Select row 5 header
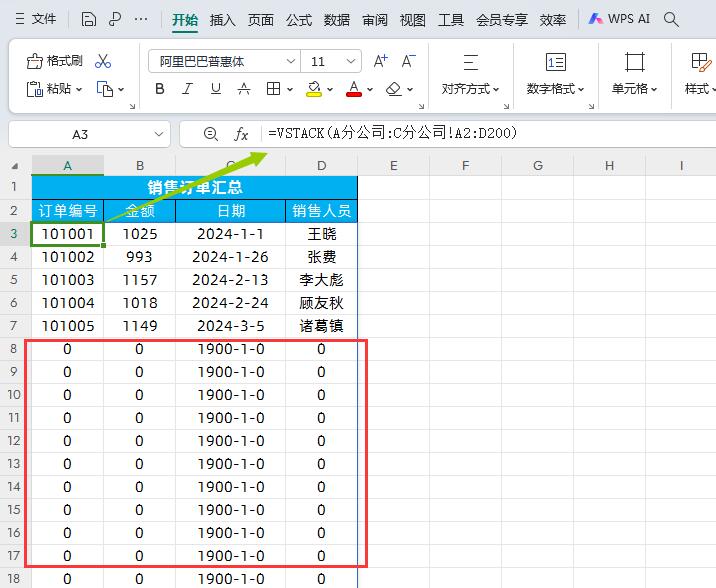Image resolution: width=716 pixels, height=588 pixels. tap(14, 279)
